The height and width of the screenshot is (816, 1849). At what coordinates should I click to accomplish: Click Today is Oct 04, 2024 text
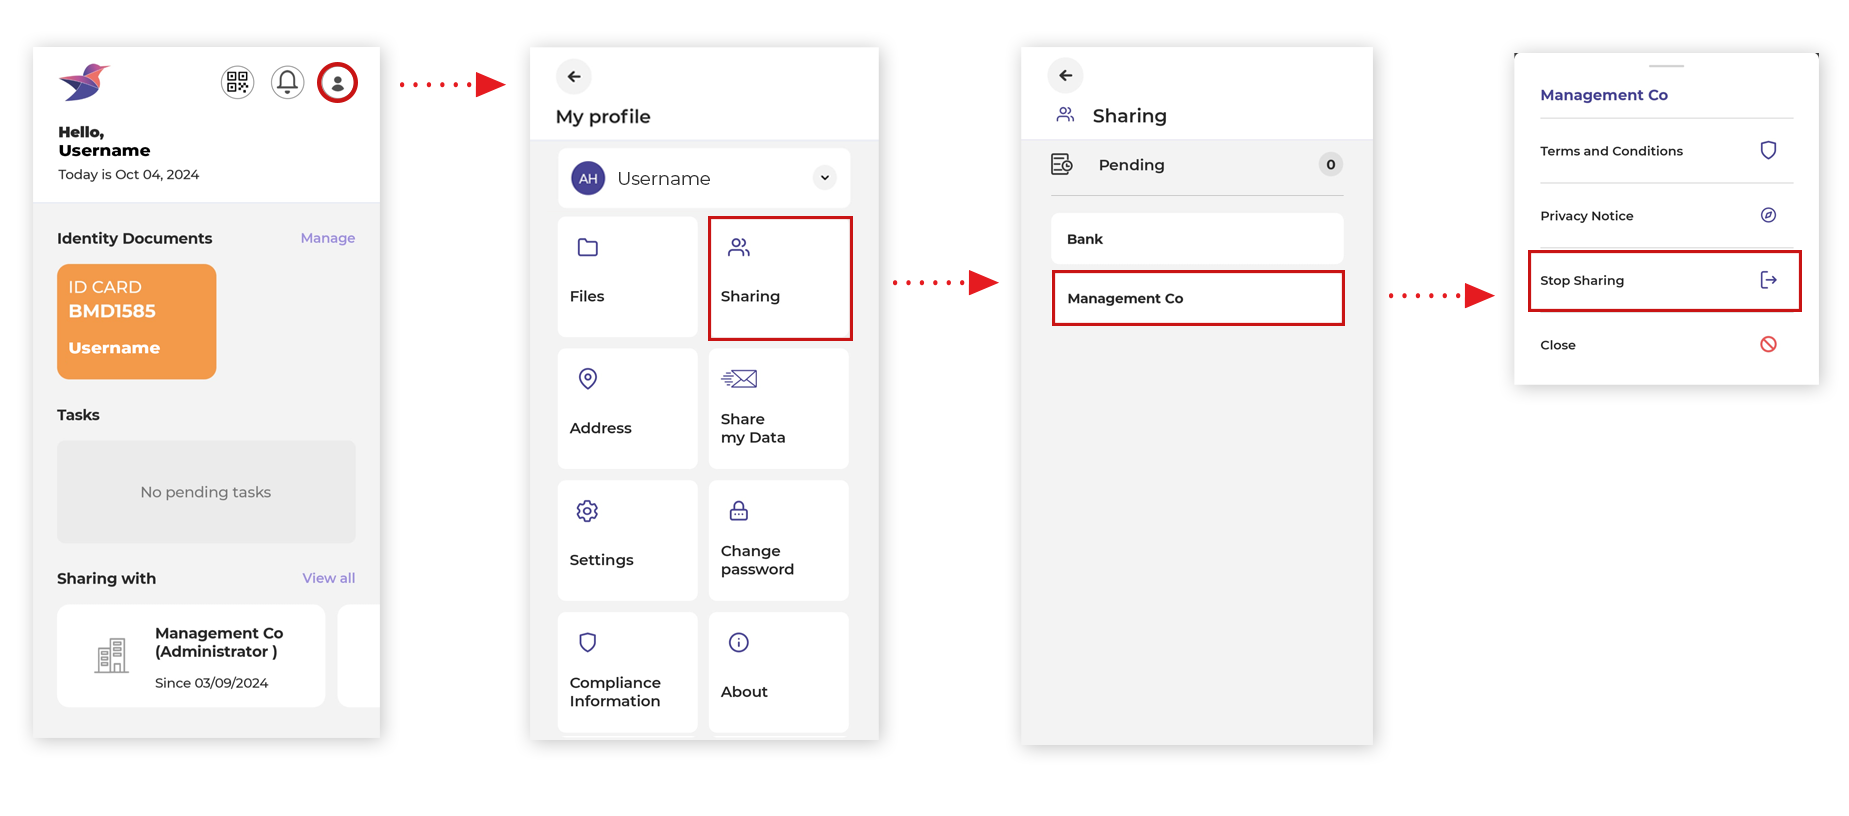tap(128, 174)
